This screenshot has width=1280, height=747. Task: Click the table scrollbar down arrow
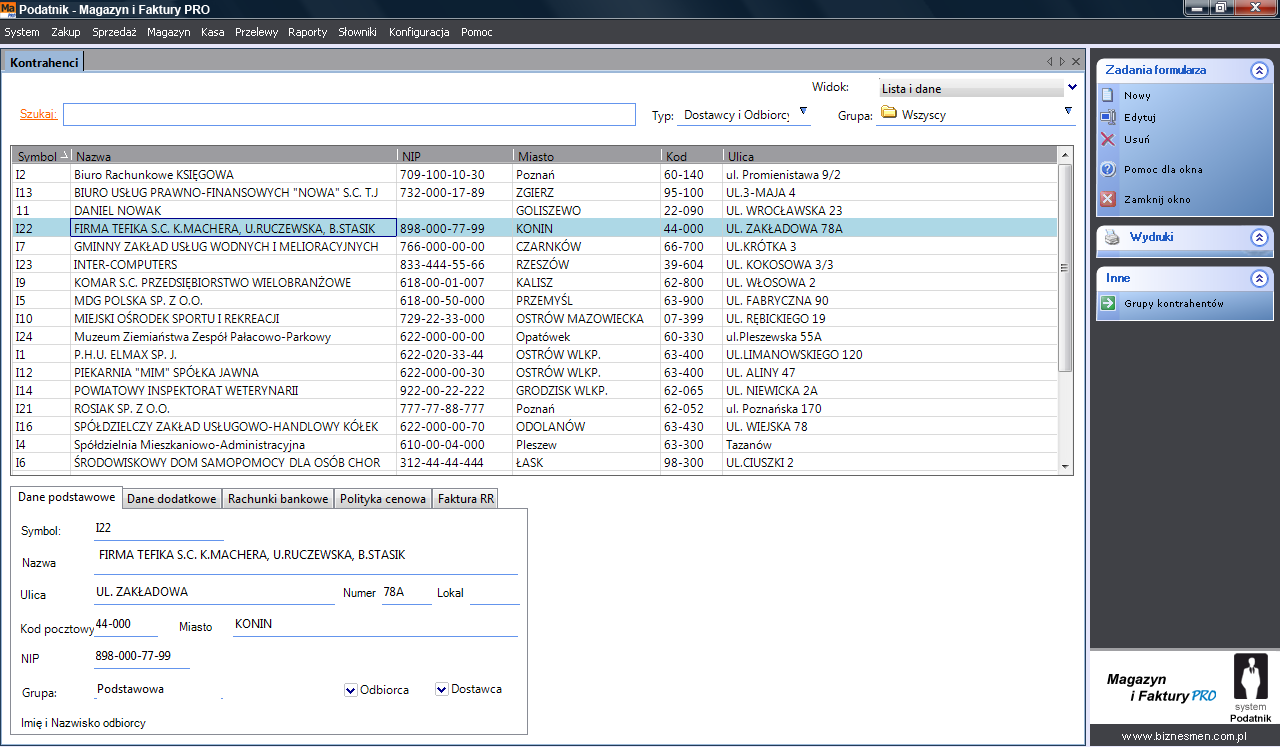click(x=1065, y=466)
